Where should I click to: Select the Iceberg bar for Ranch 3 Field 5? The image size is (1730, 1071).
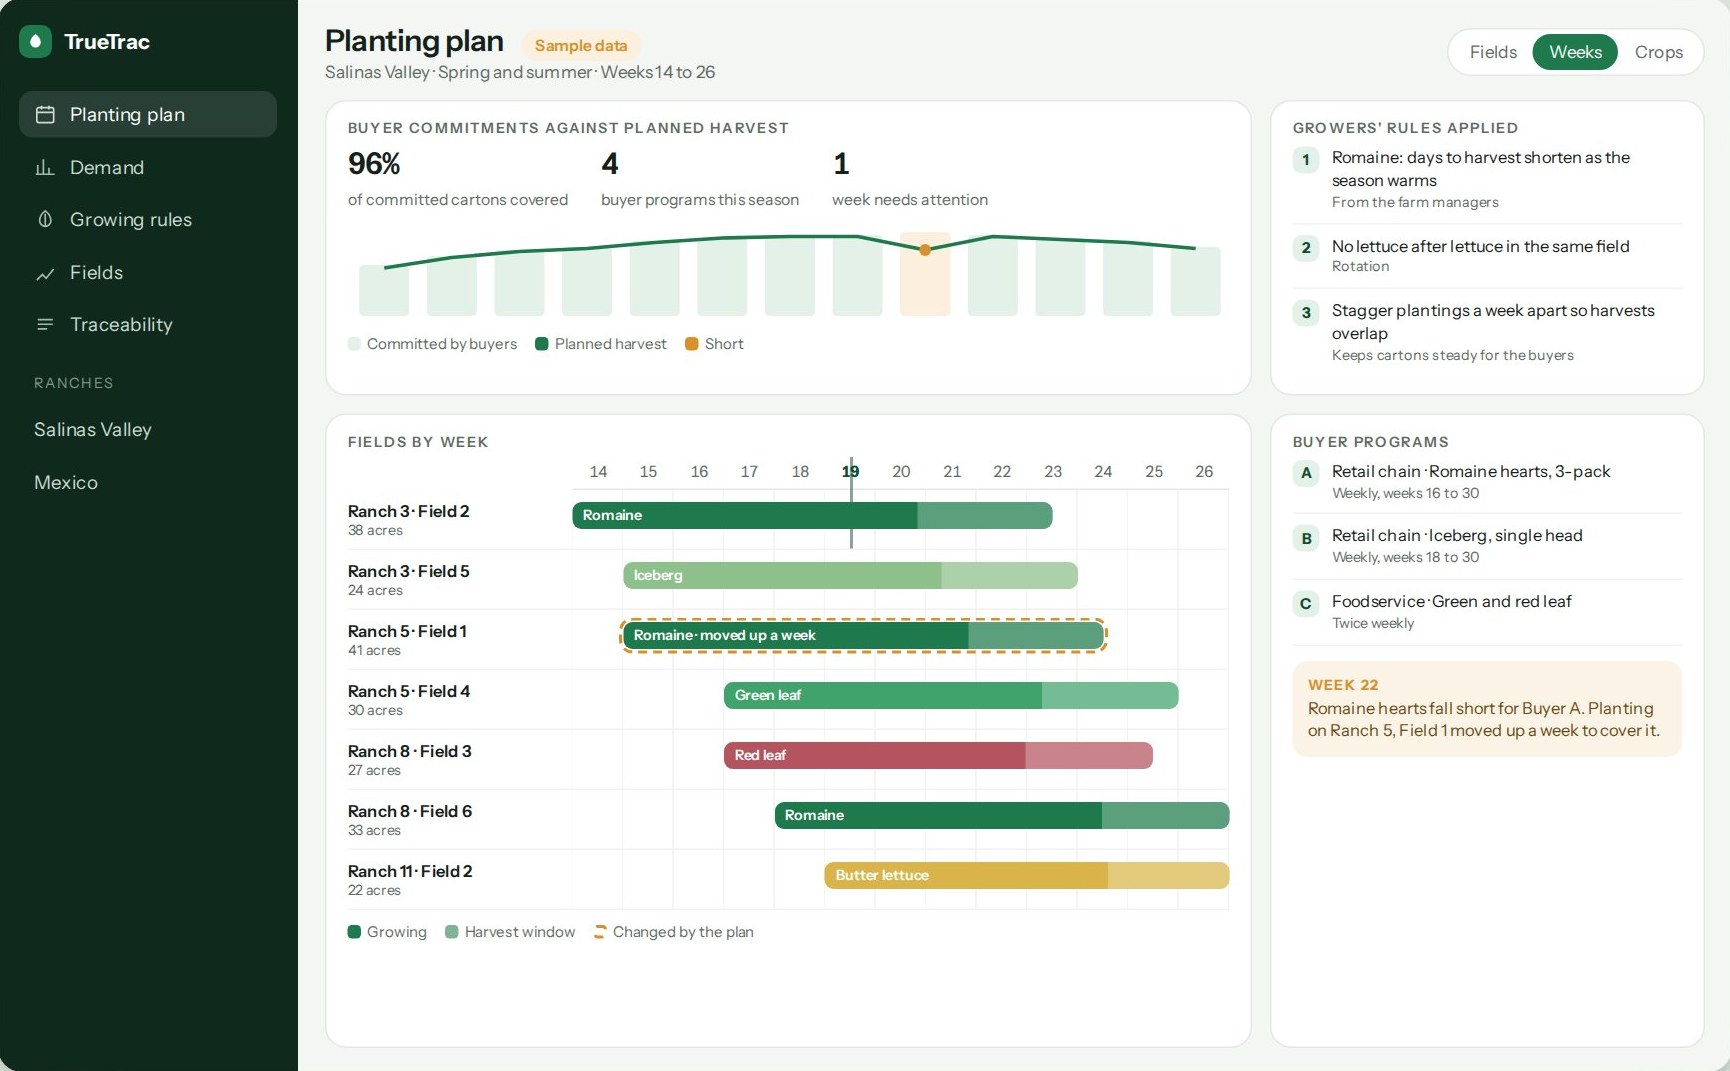point(850,575)
